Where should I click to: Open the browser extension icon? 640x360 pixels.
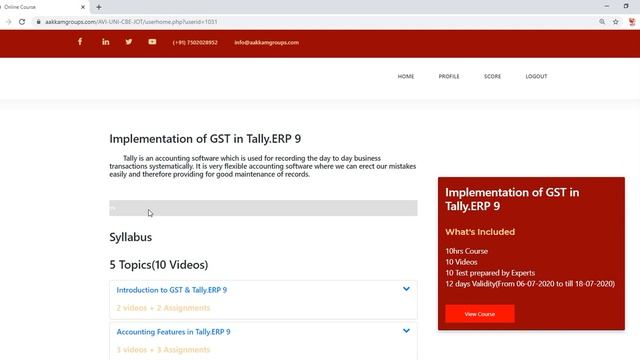pyautogui.click(x=632, y=22)
